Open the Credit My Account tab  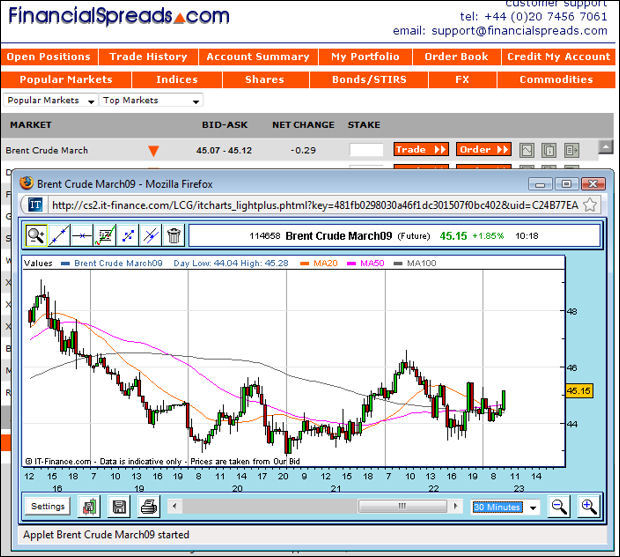point(559,57)
